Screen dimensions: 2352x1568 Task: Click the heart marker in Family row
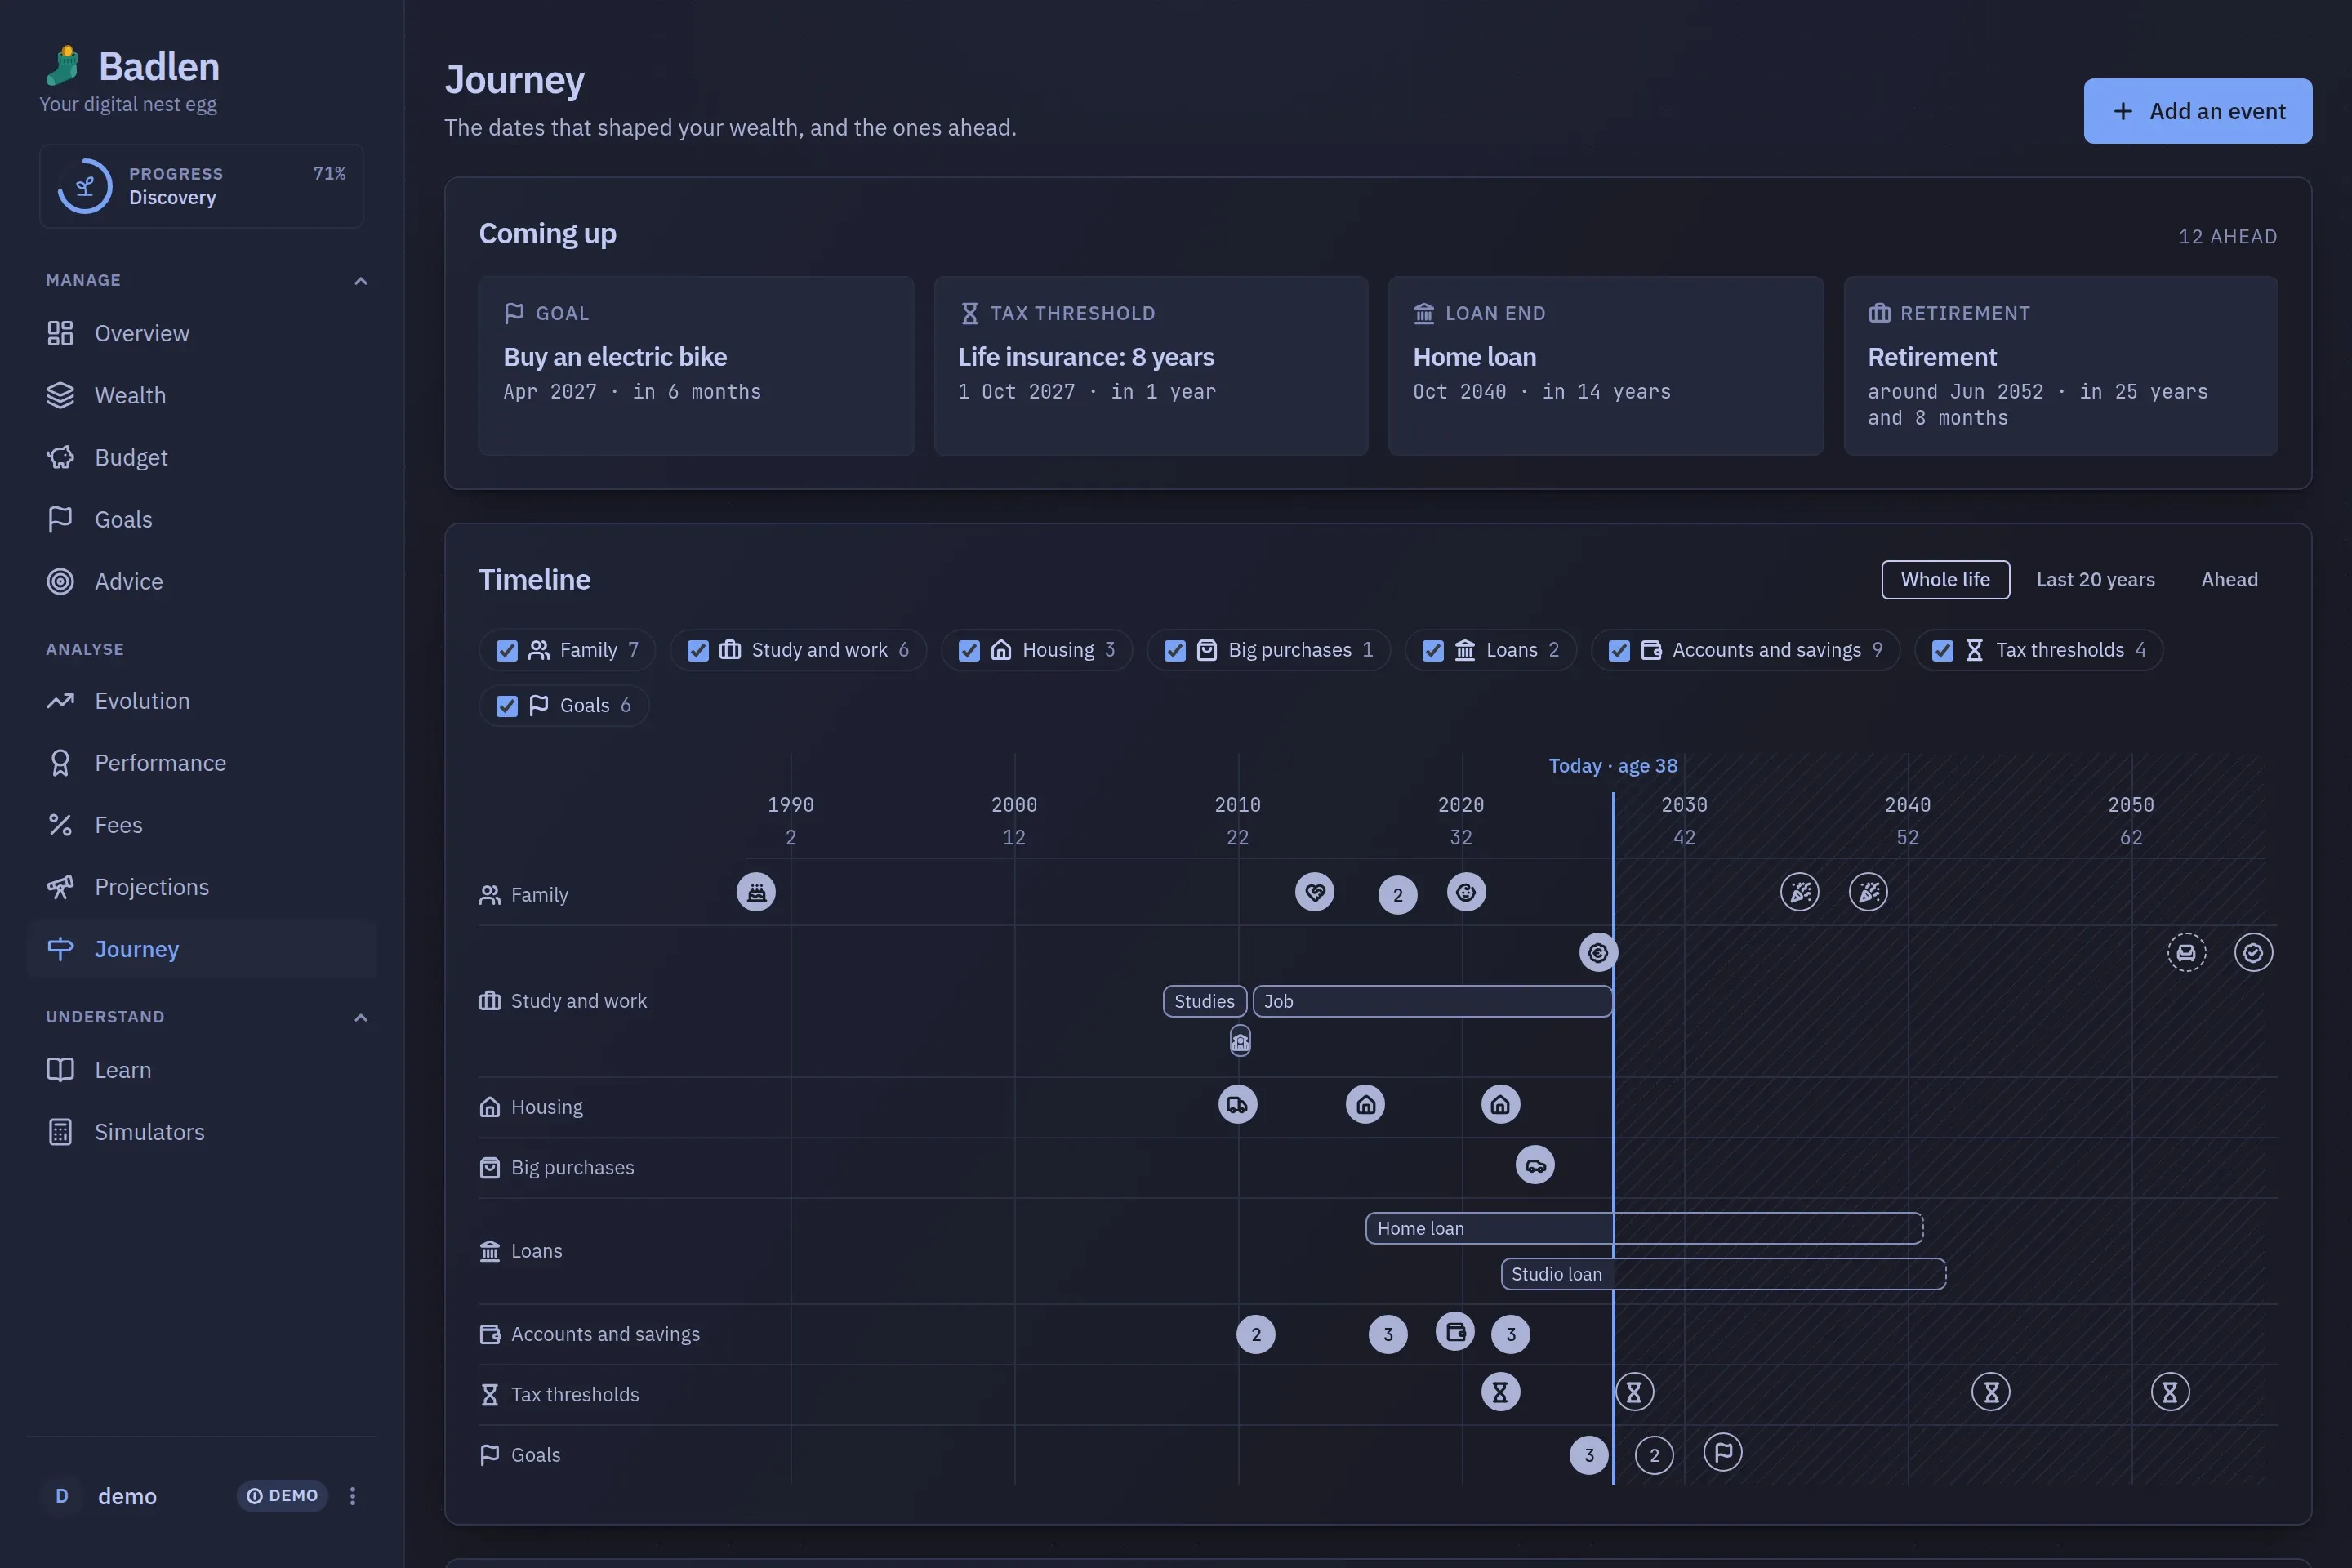click(1315, 892)
